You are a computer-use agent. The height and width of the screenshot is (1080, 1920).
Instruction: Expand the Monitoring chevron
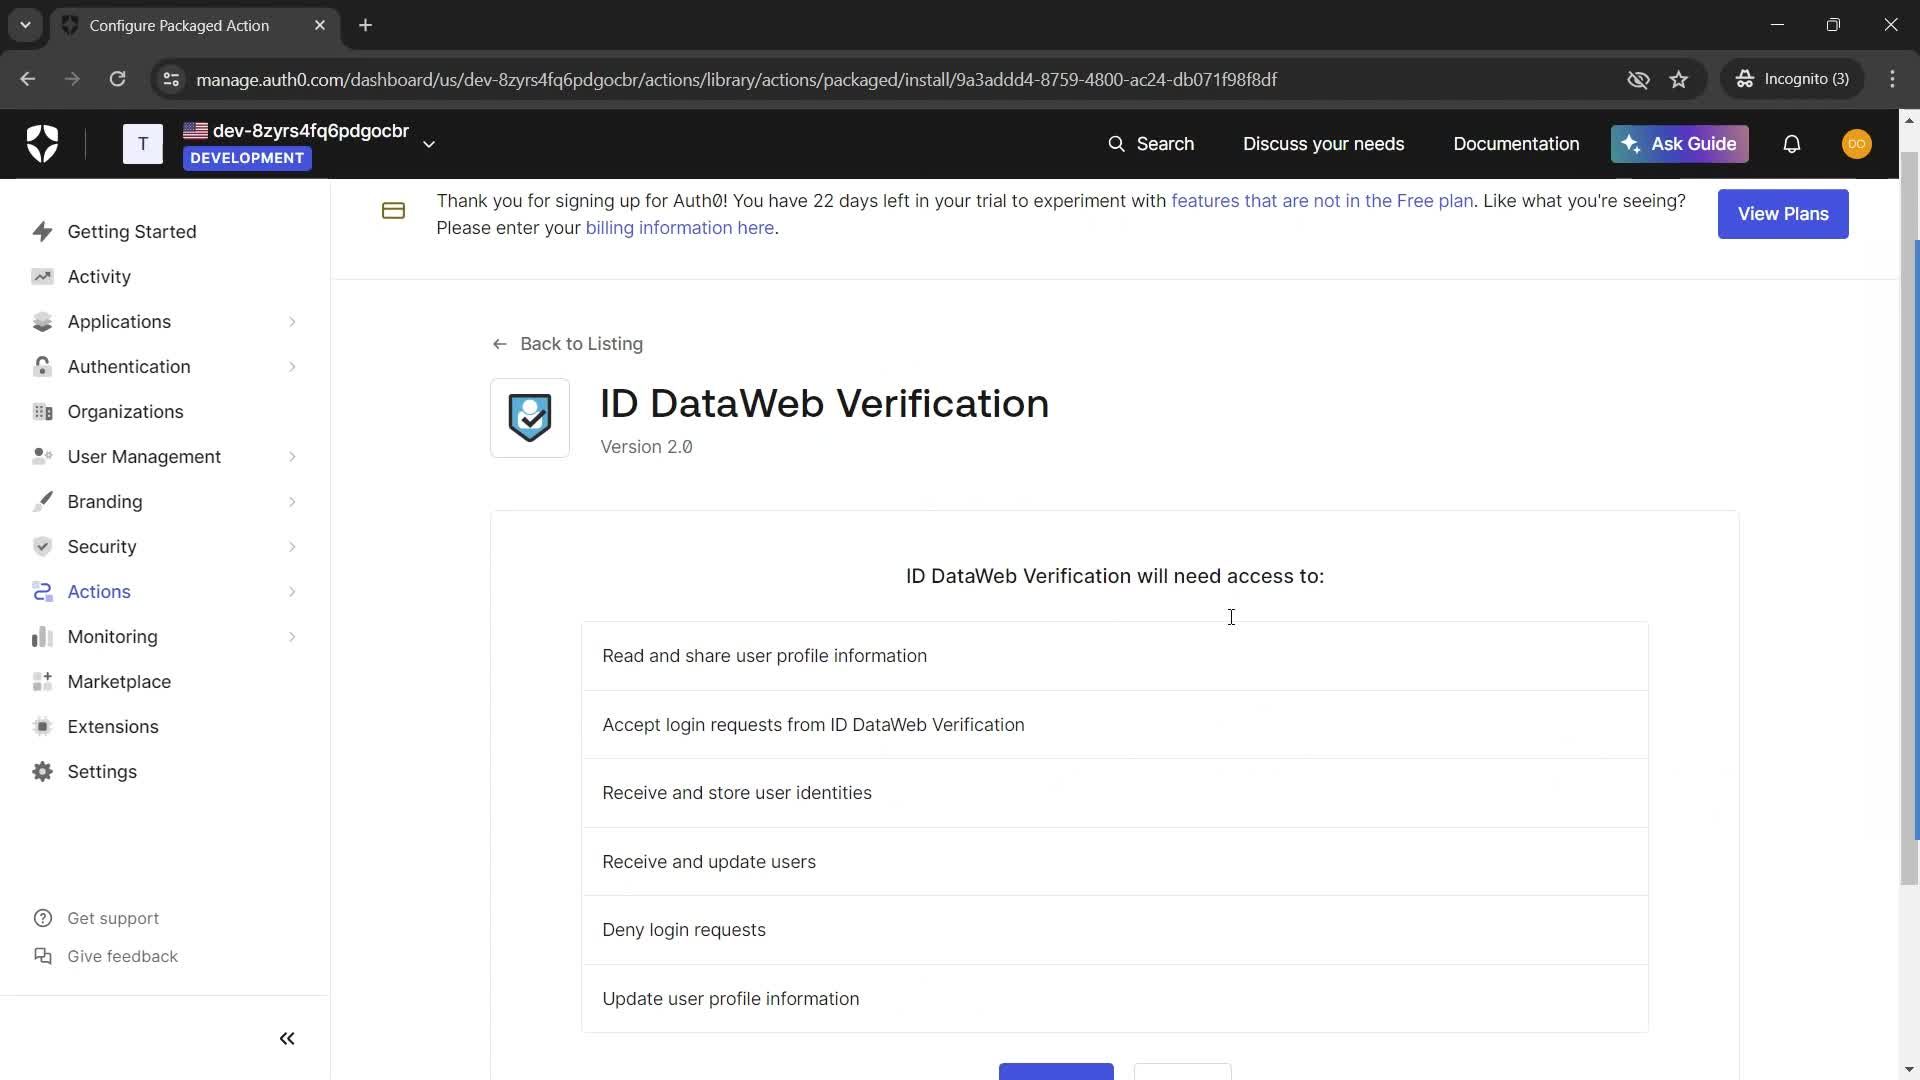click(292, 637)
